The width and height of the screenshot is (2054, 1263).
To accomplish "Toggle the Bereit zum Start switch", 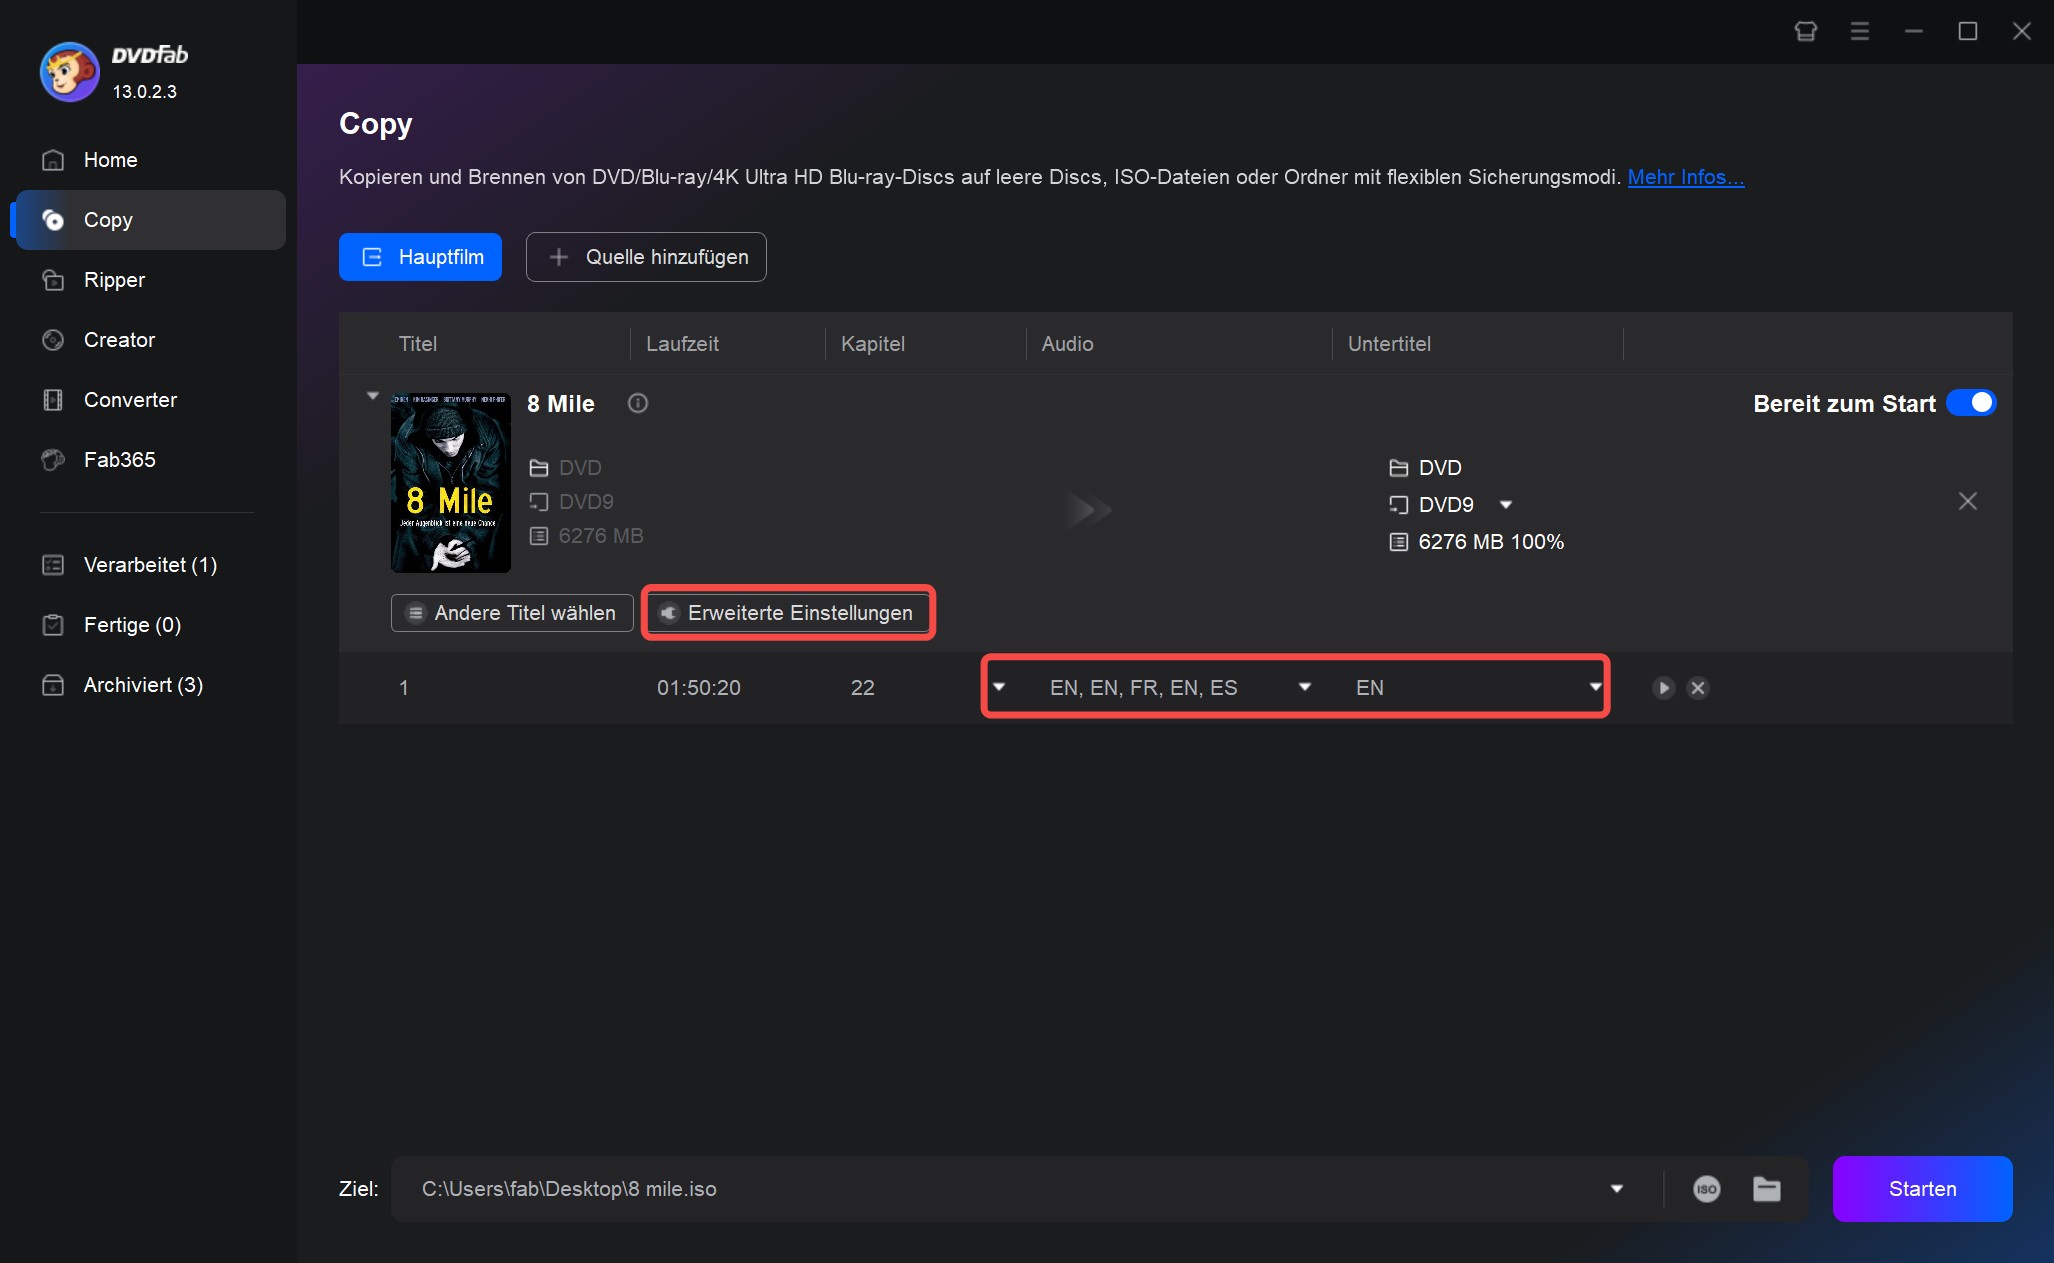I will coord(1971,403).
